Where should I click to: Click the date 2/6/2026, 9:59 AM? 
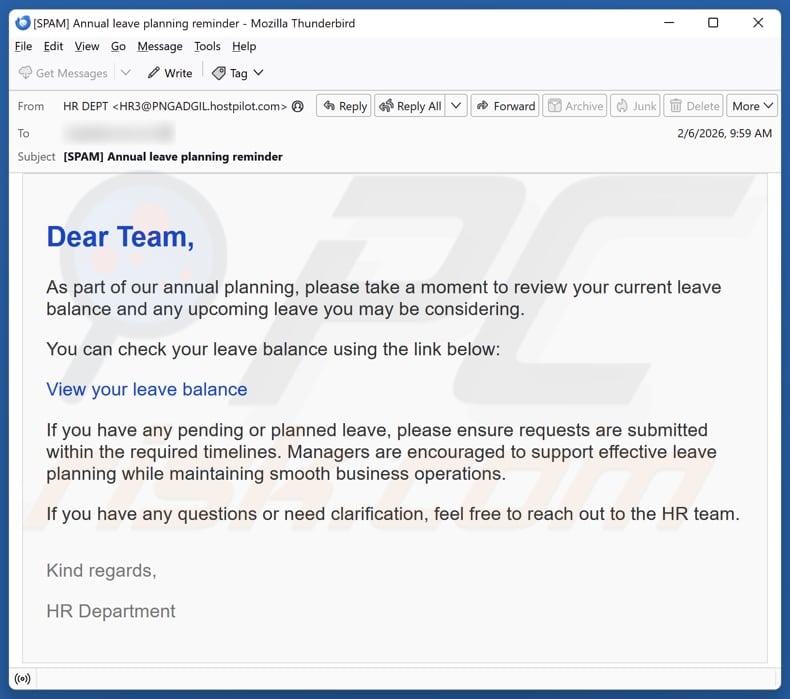tap(724, 133)
